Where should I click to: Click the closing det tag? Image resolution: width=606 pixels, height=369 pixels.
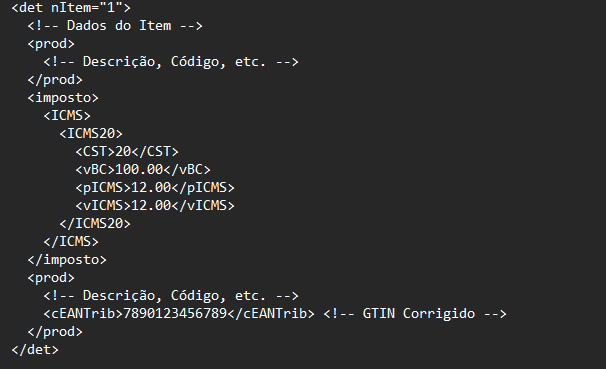tap(35, 350)
